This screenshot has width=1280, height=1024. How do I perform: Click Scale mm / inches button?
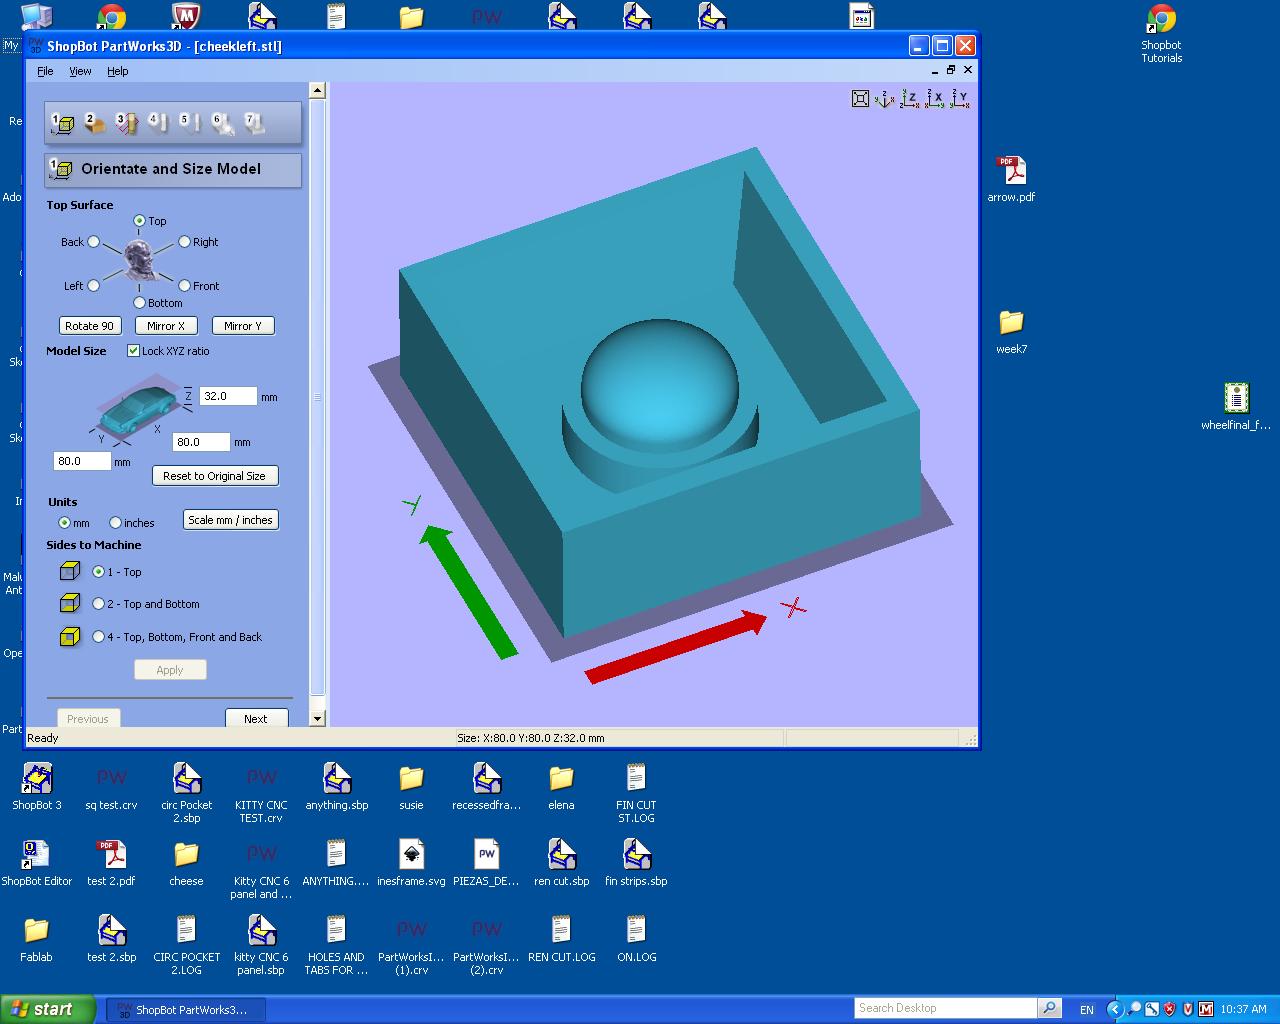(x=231, y=520)
